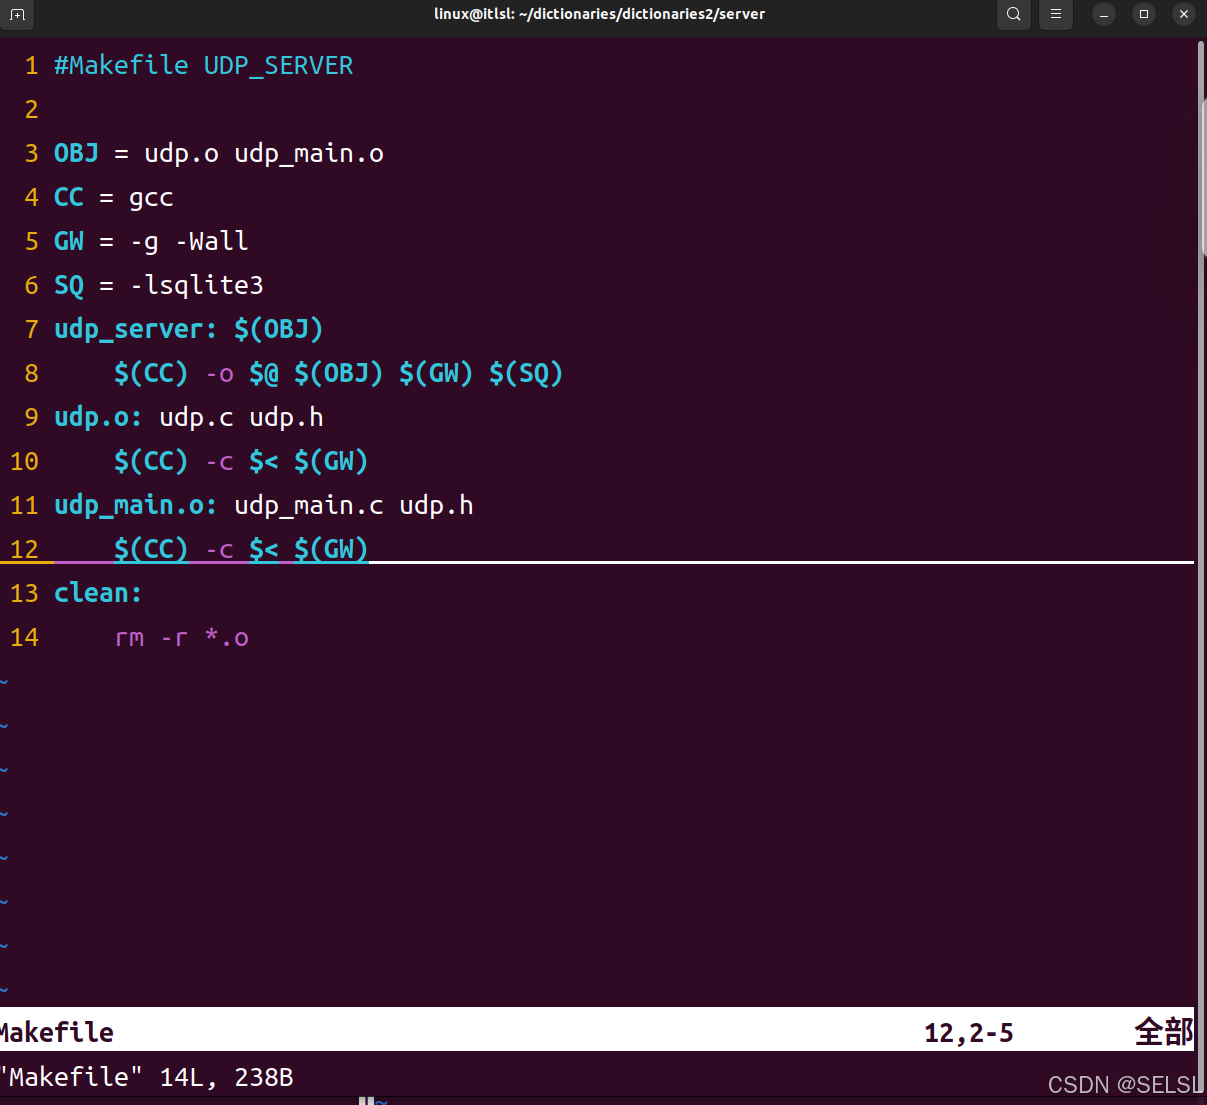This screenshot has height=1105, width=1207.
Task: Click line number 12 in the gutter
Action: coord(24,549)
